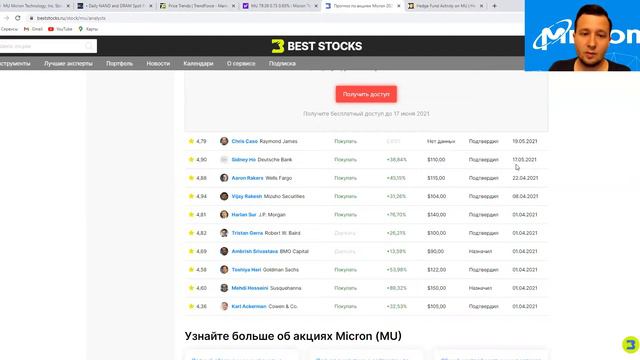
Task: Click the Узнайте больше об акциях Micron heading
Action: point(293,336)
